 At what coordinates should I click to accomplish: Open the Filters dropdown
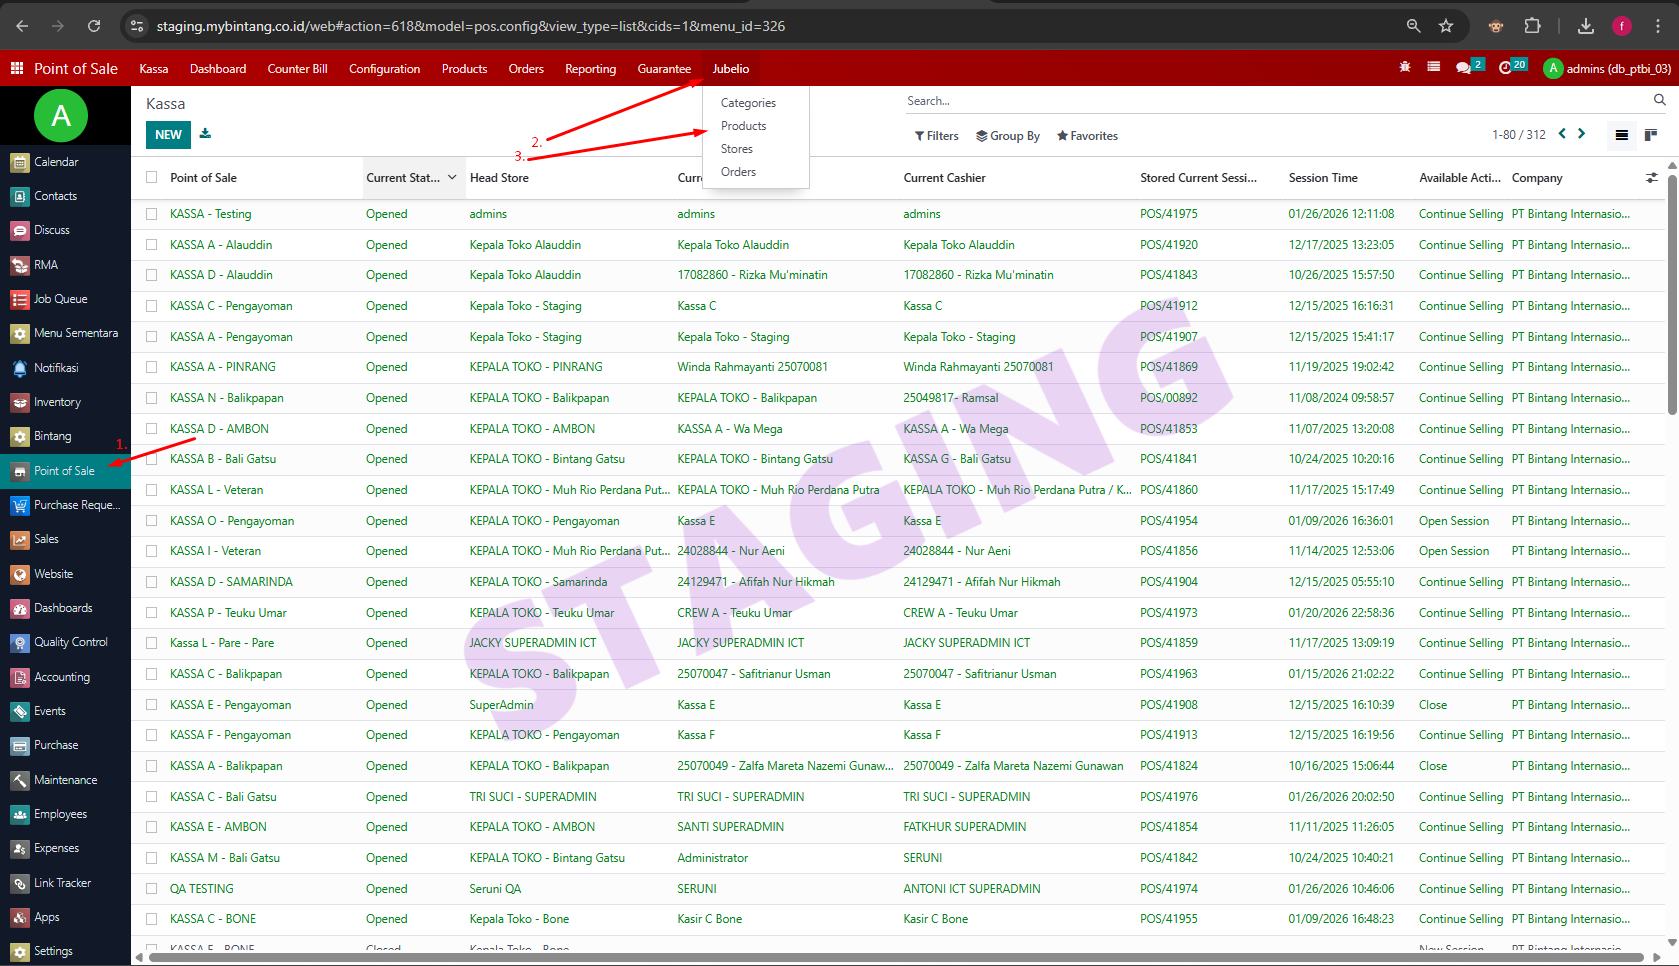point(936,136)
